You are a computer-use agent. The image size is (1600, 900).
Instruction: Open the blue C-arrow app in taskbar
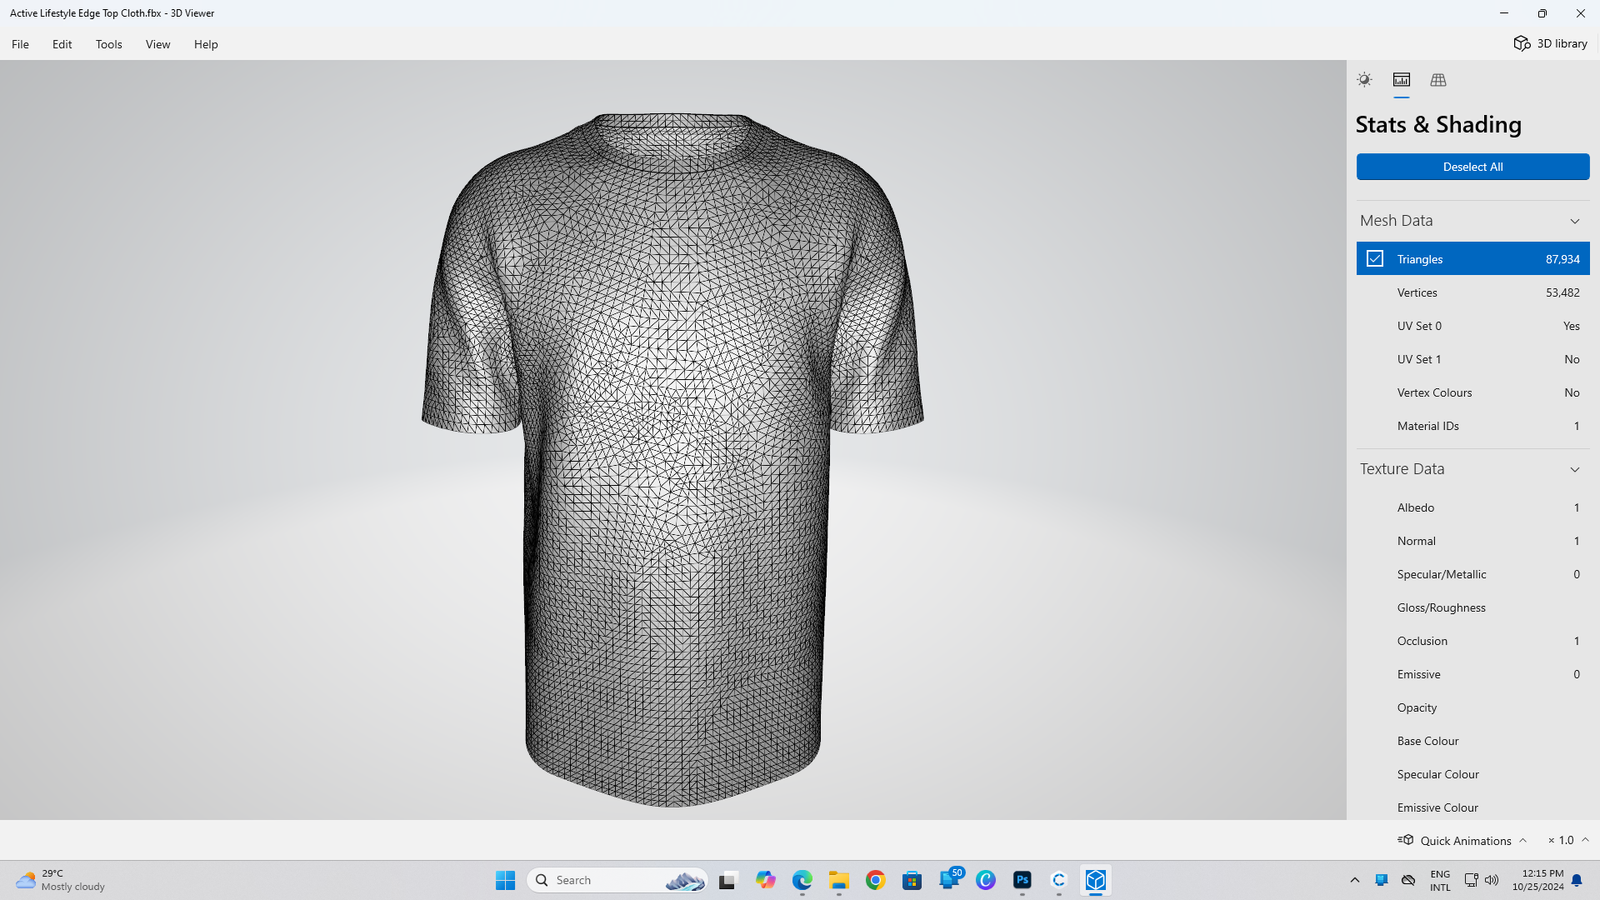(1059, 880)
